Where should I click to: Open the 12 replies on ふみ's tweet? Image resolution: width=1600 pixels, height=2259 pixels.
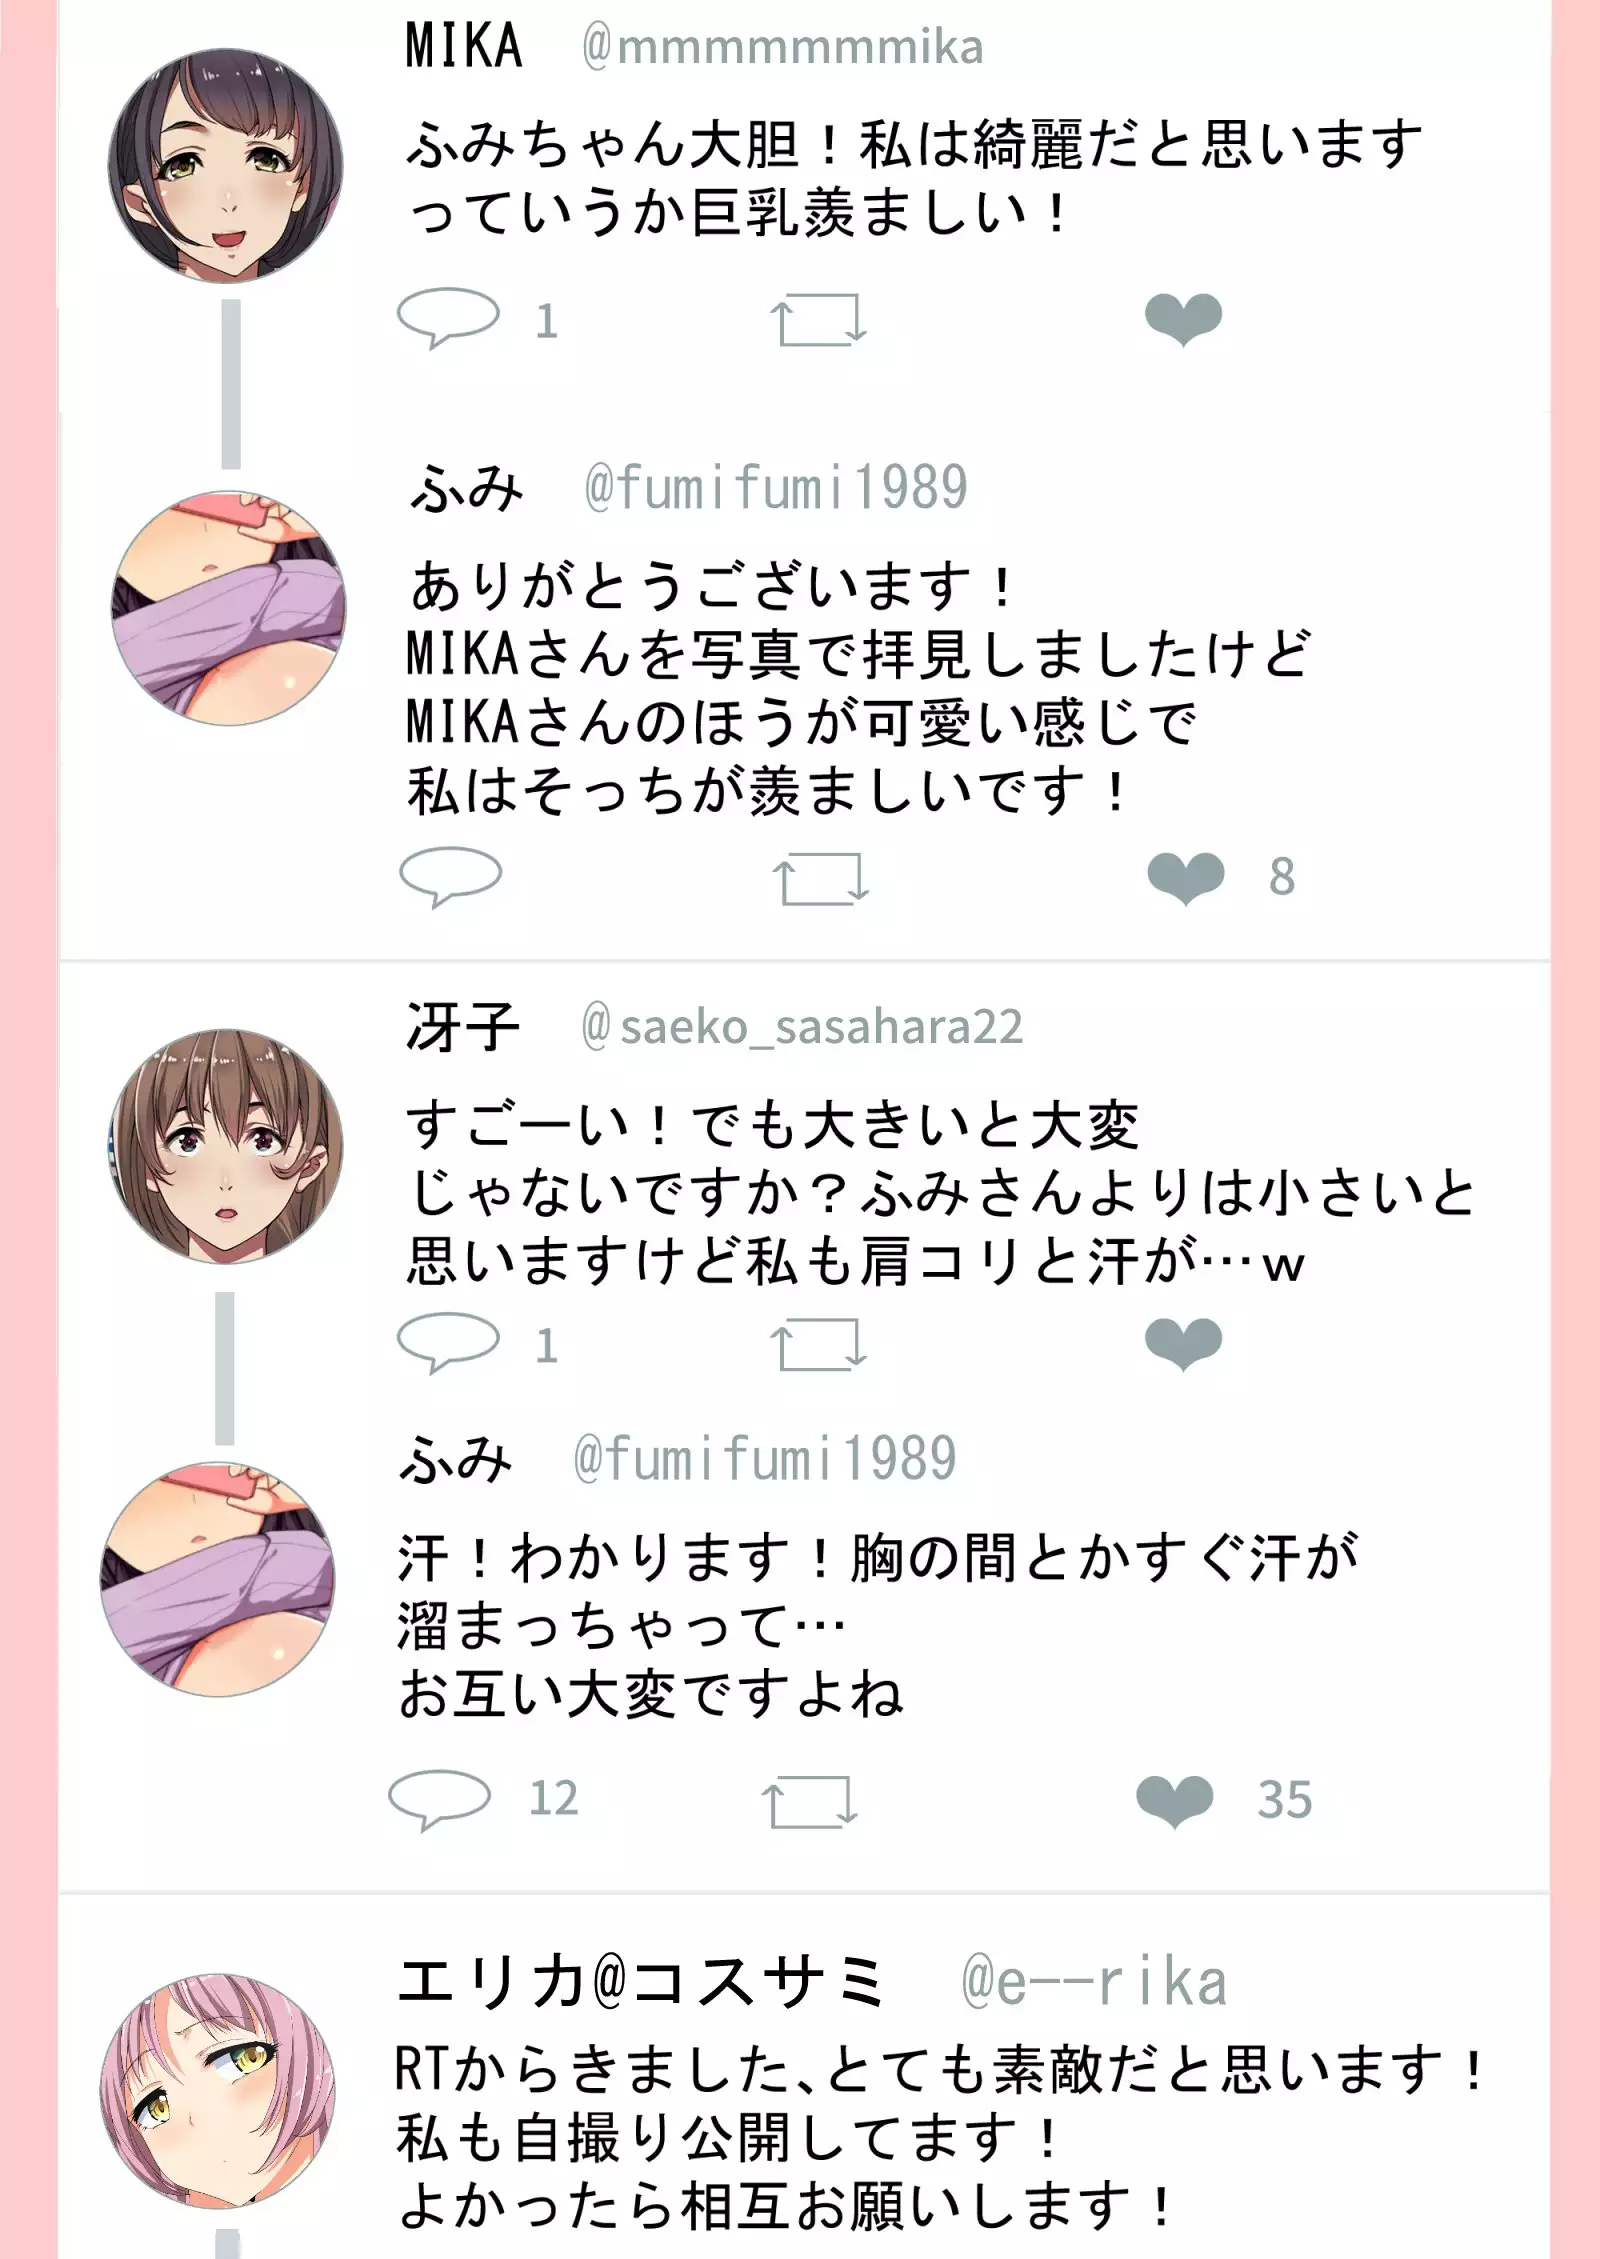point(440,1798)
